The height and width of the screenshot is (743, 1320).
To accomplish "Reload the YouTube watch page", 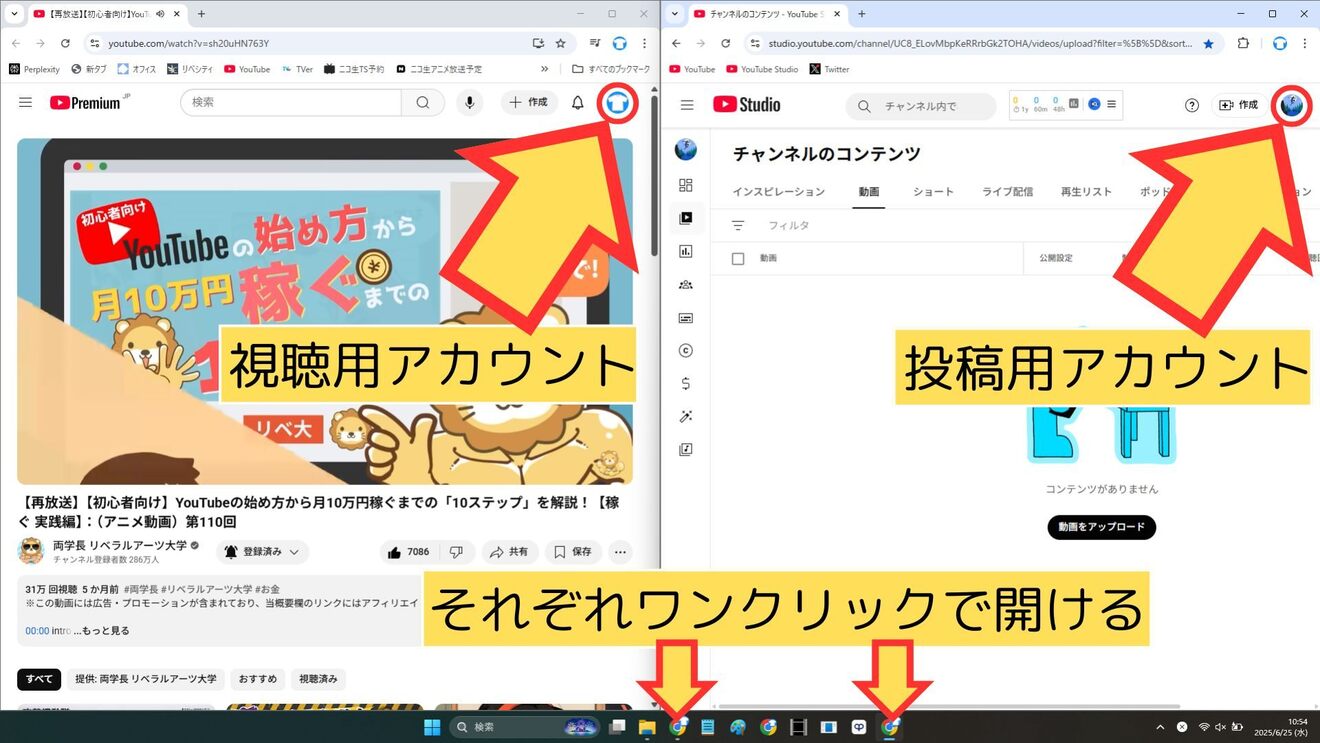I will [65, 43].
